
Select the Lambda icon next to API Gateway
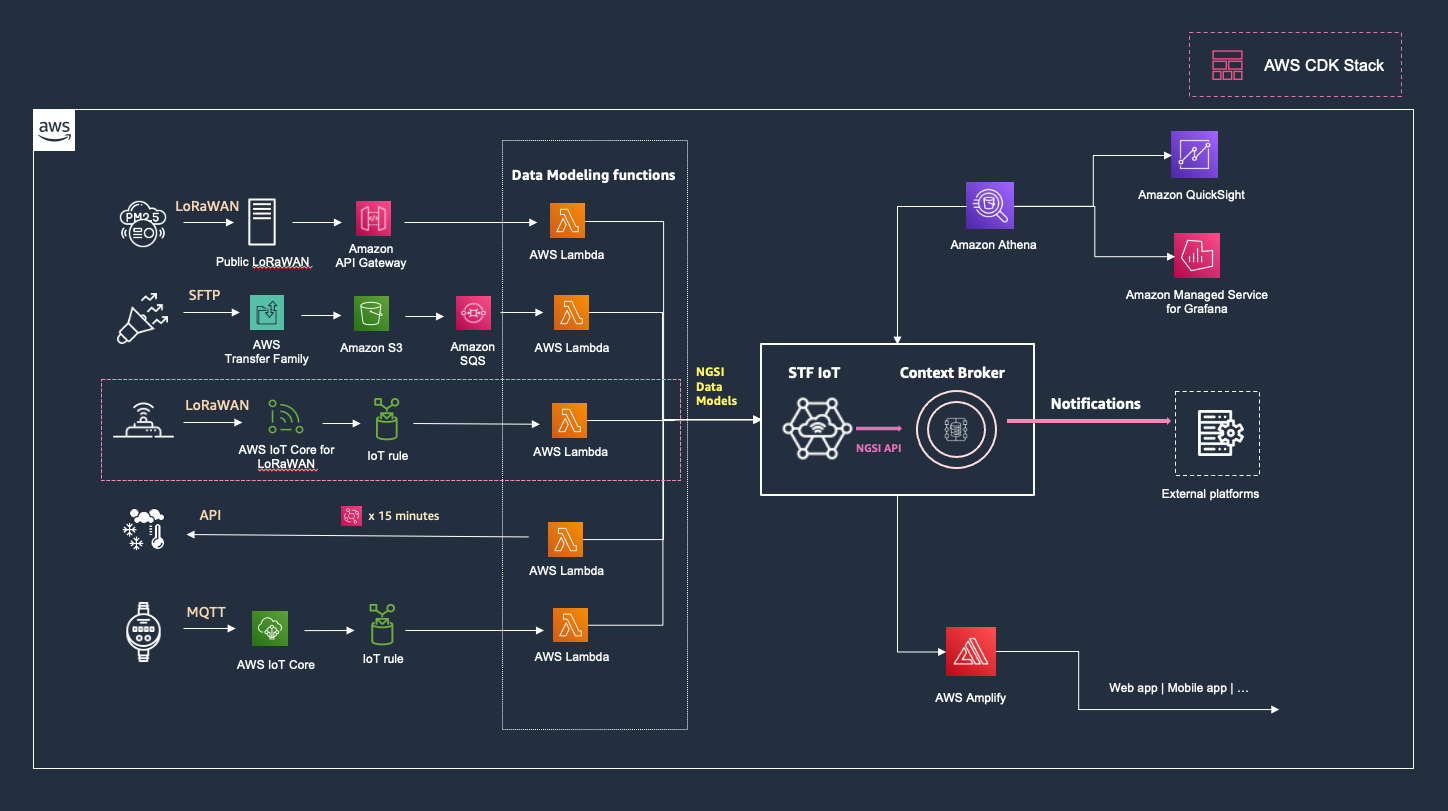567,221
